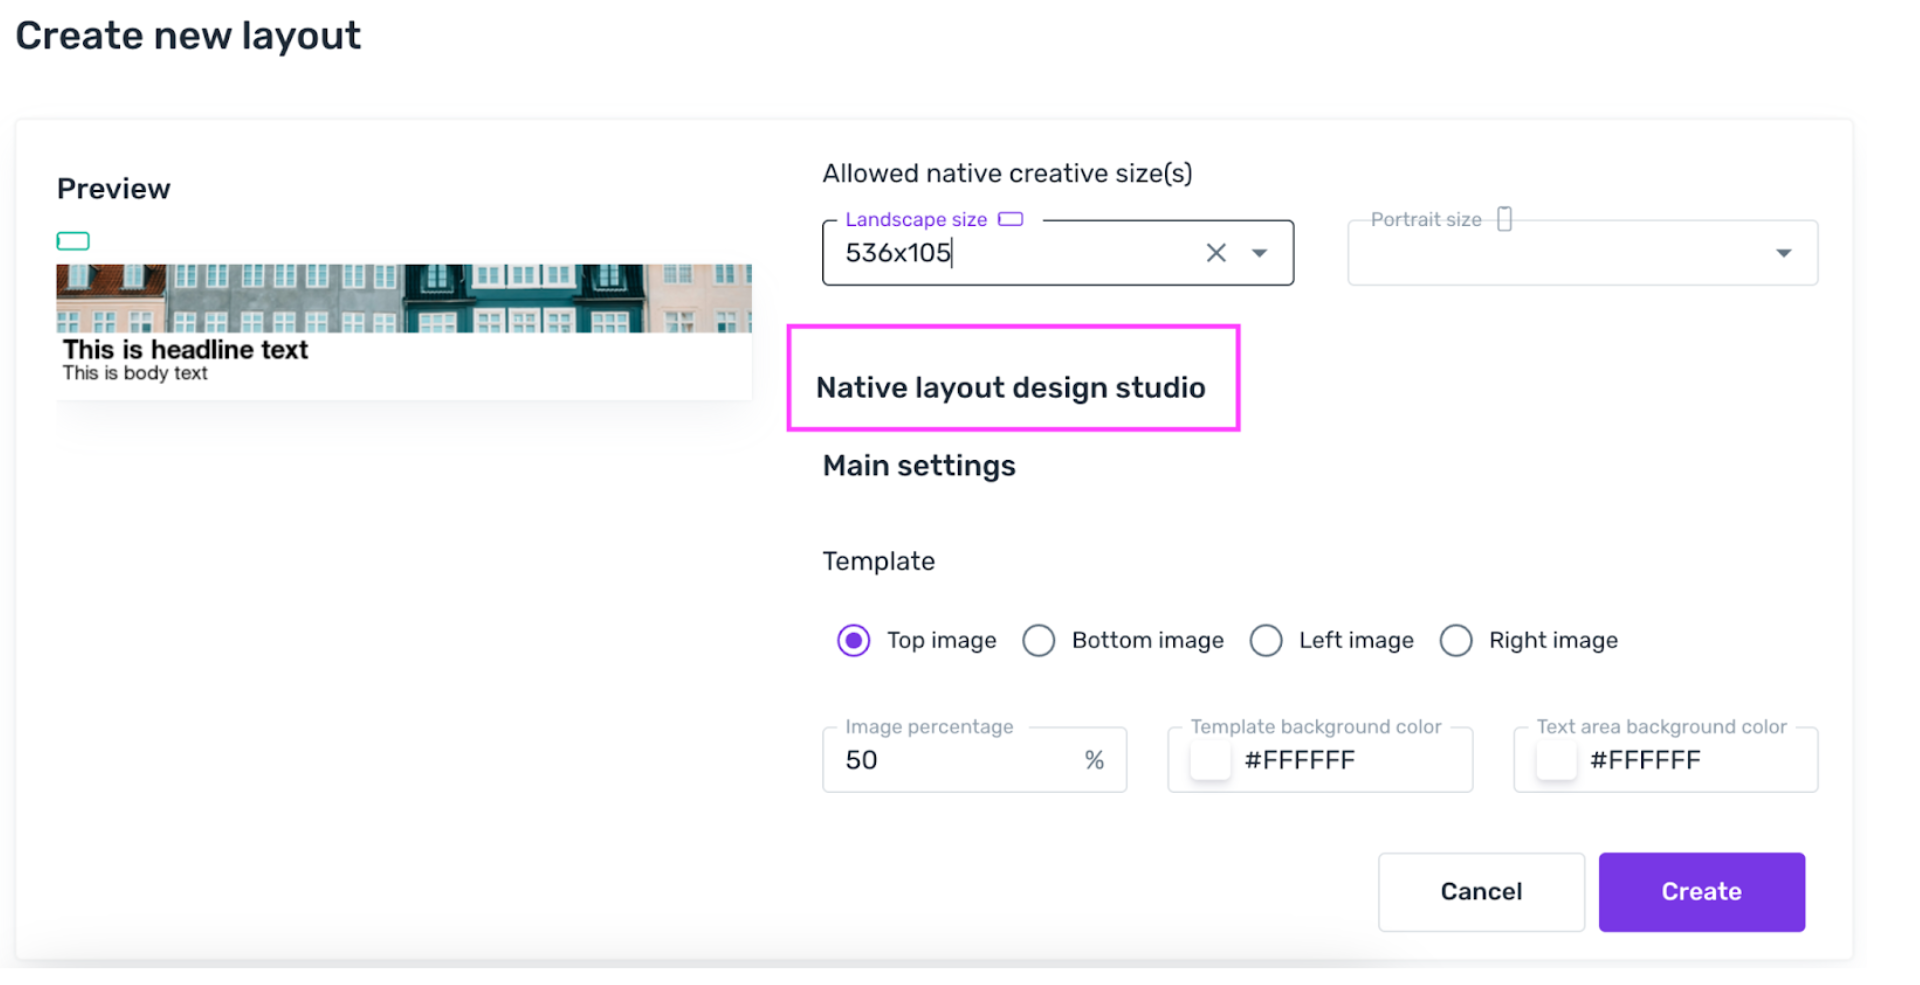This screenshot has height=985, width=1920.
Task: Click the 'This is headline text' preview
Action: [x=185, y=349]
